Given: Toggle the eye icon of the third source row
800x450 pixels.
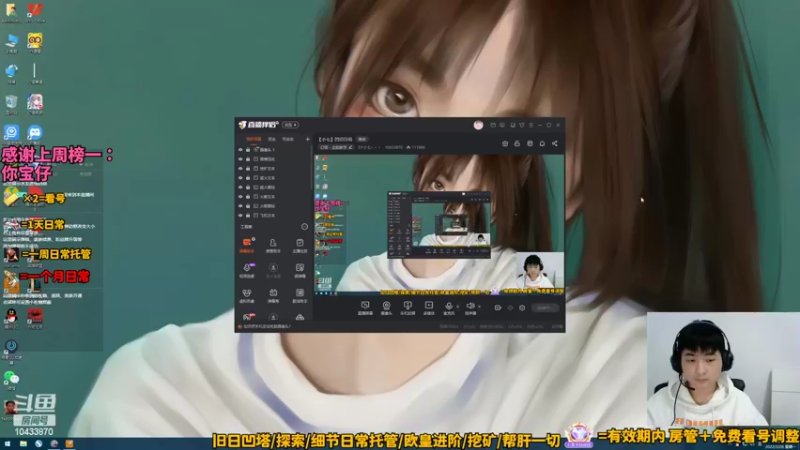Looking at the screenshot, I should [241, 168].
